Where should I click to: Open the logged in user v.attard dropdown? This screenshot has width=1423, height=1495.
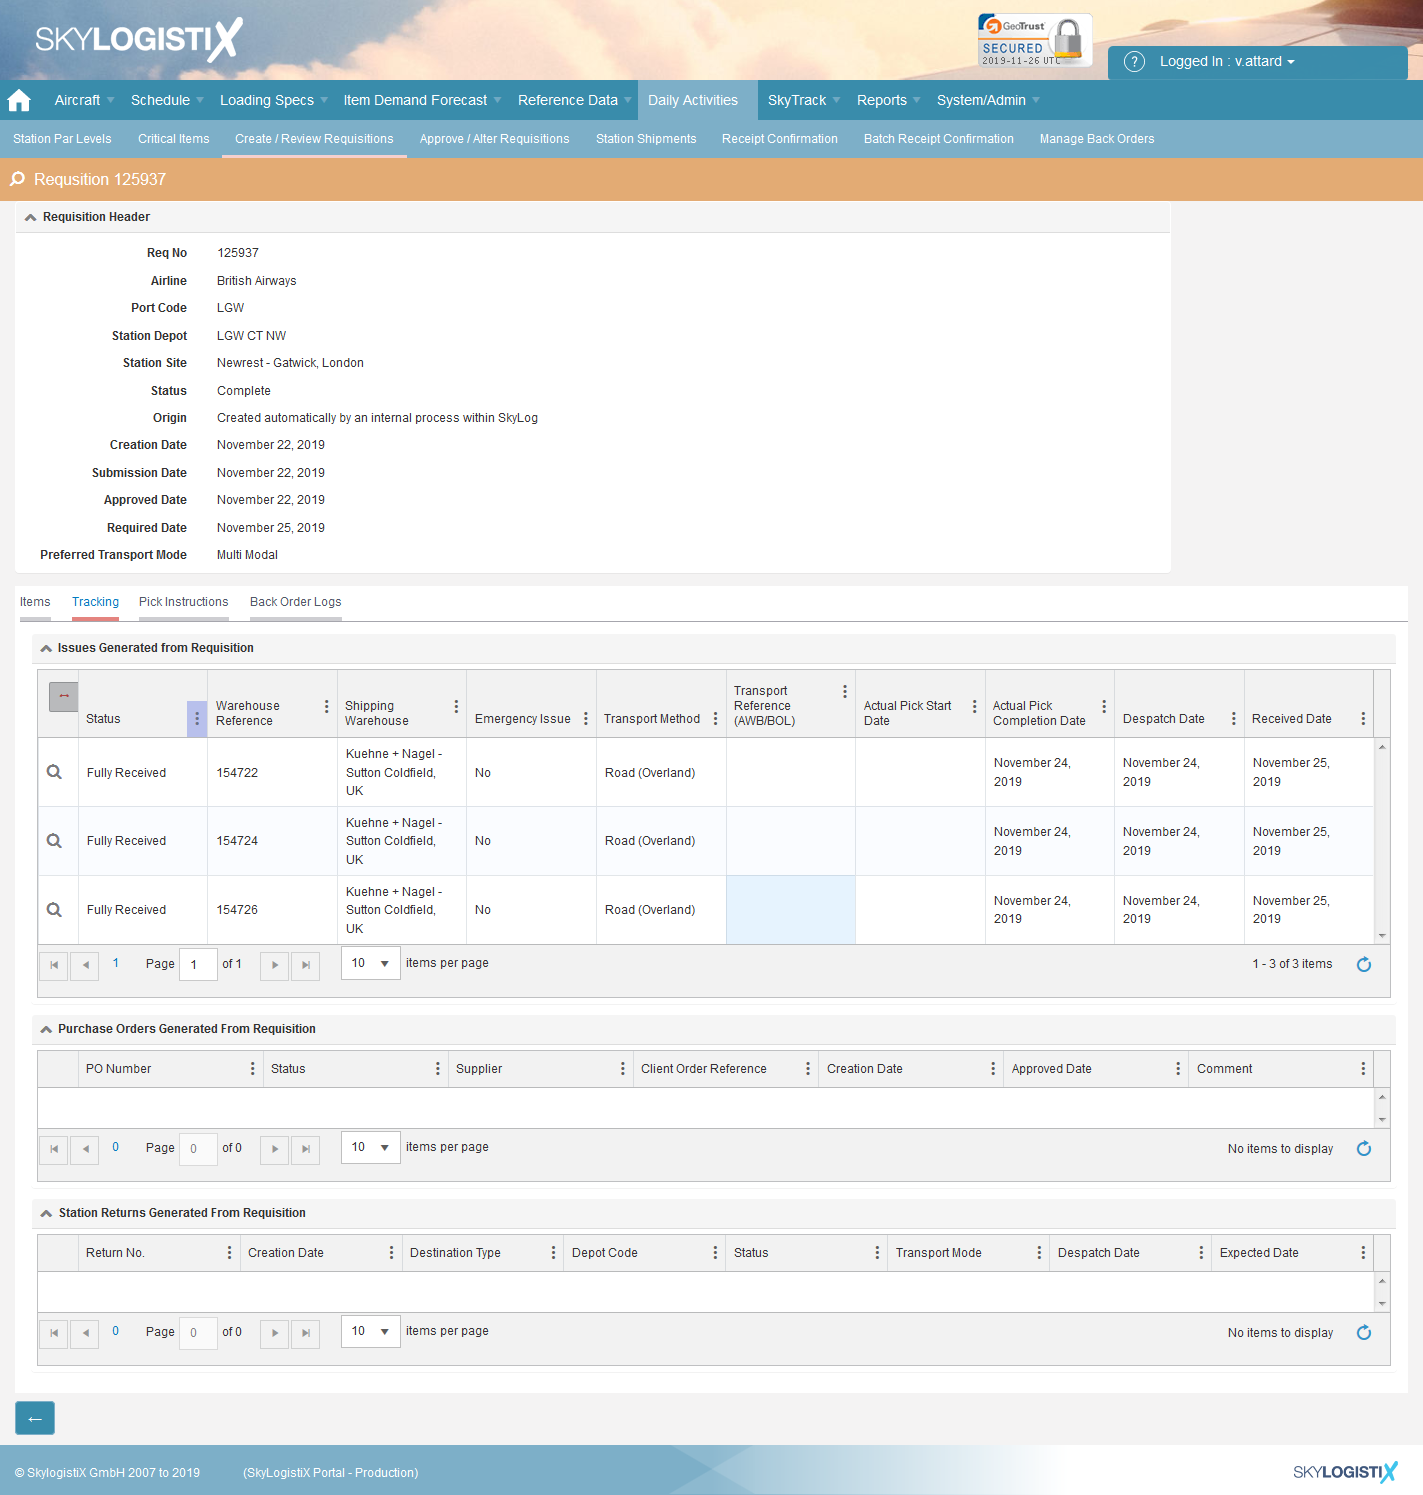pyautogui.click(x=1227, y=62)
